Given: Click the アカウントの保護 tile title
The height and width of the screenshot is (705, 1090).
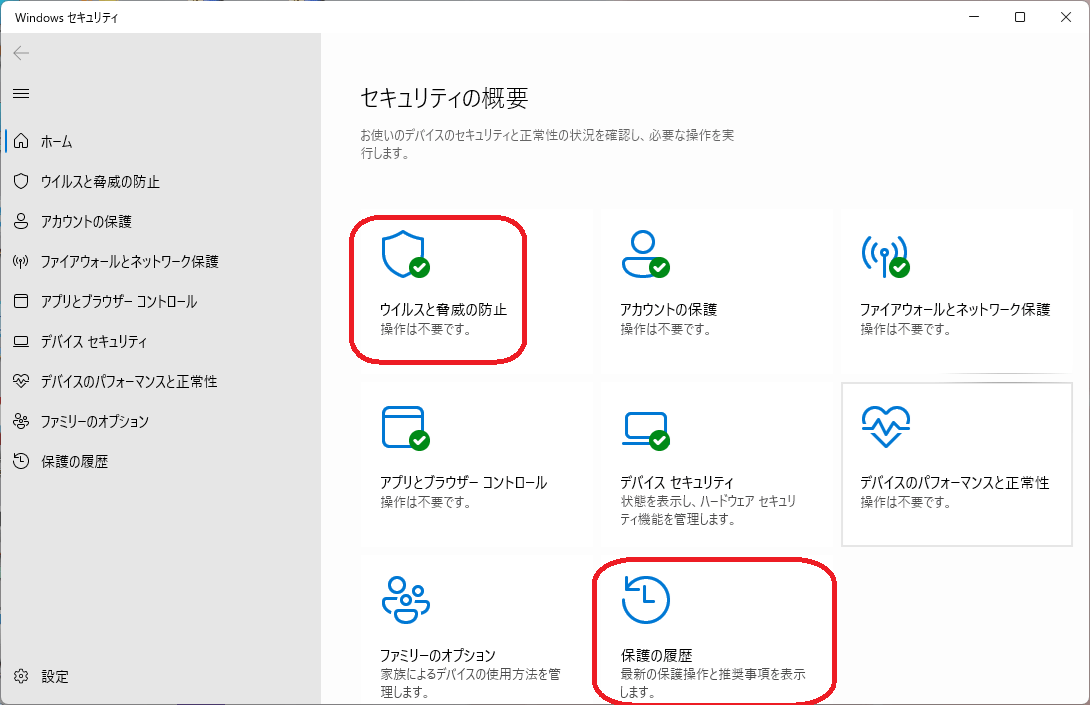Looking at the screenshot, I should 668,309.
